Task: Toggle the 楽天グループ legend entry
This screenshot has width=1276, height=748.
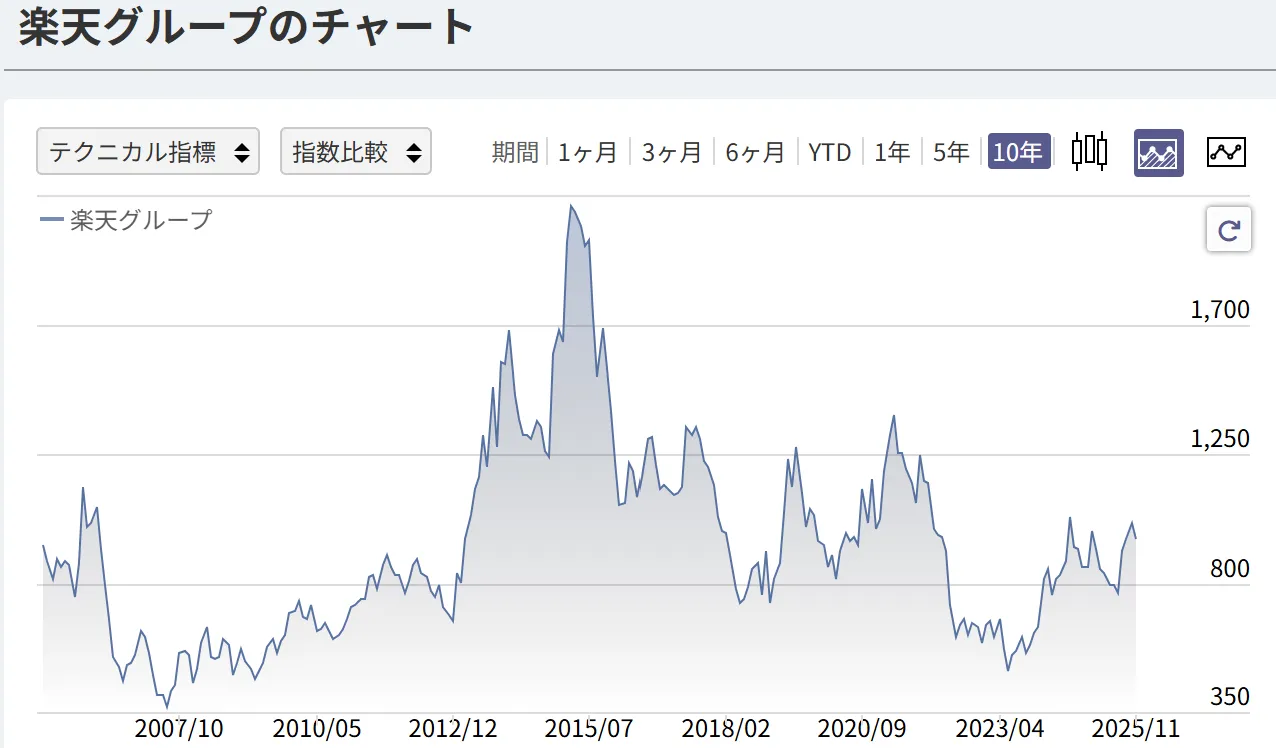Action: (x=127, y=220)
